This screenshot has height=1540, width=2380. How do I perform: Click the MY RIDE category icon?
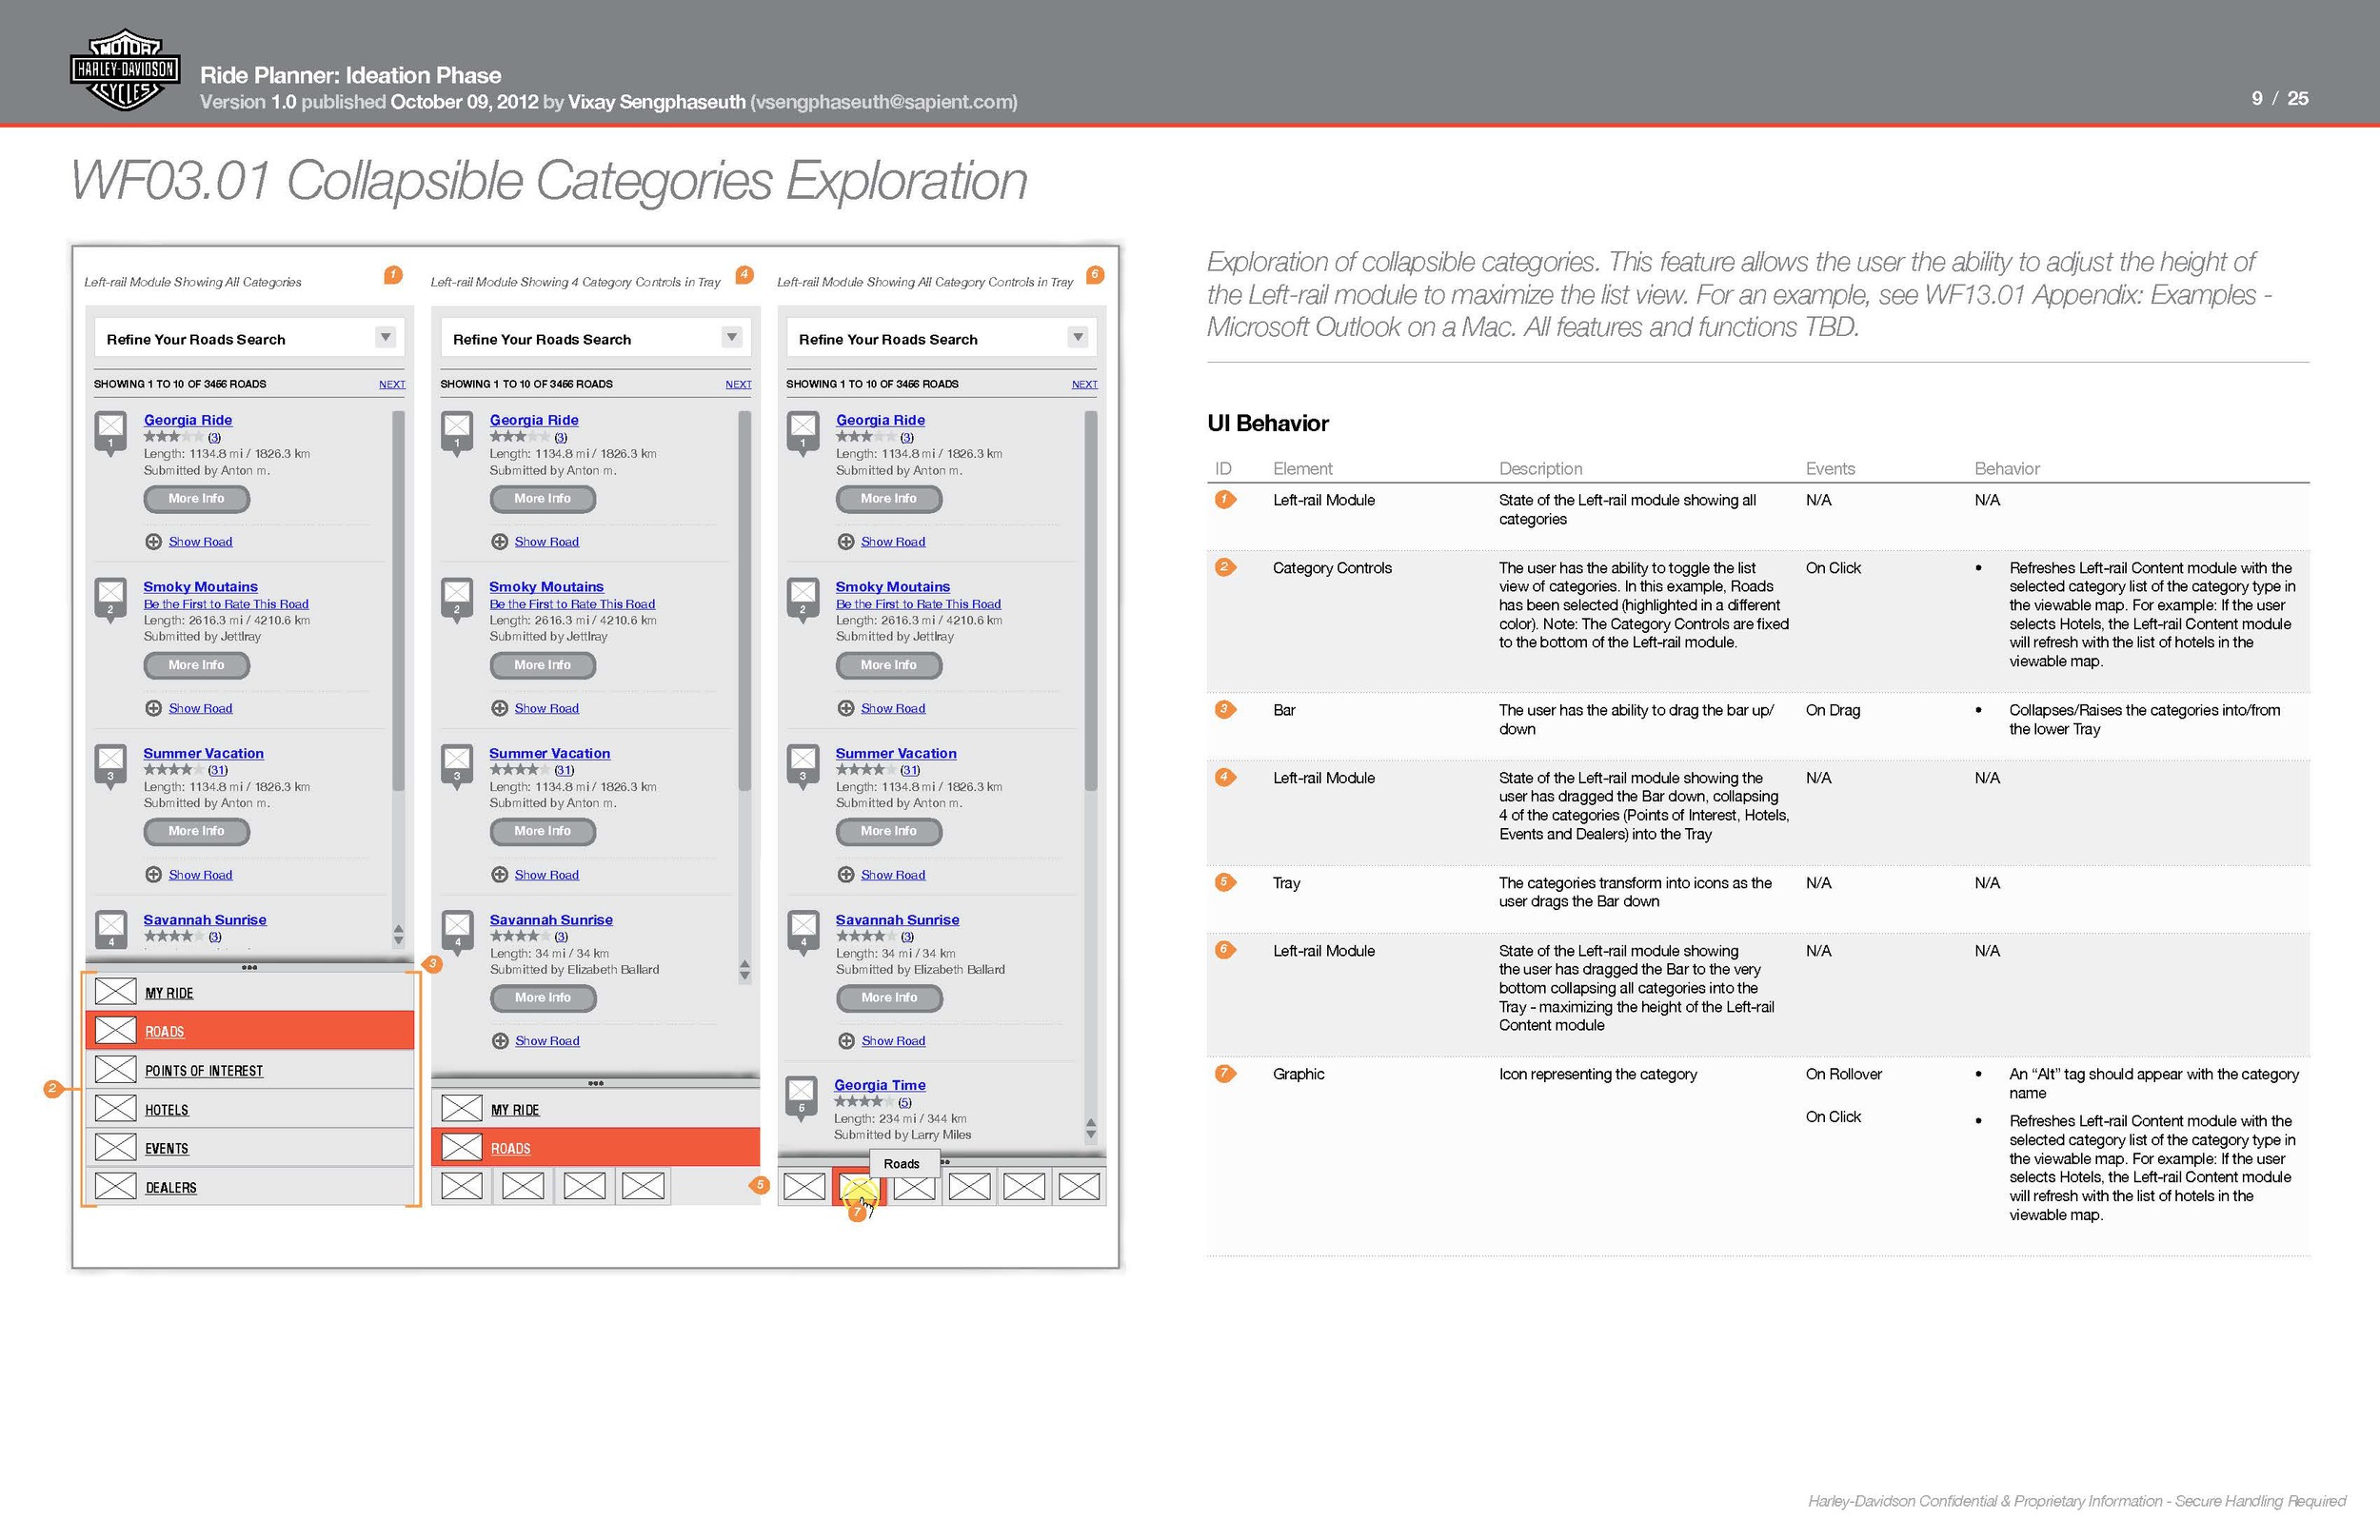(116, 994)
